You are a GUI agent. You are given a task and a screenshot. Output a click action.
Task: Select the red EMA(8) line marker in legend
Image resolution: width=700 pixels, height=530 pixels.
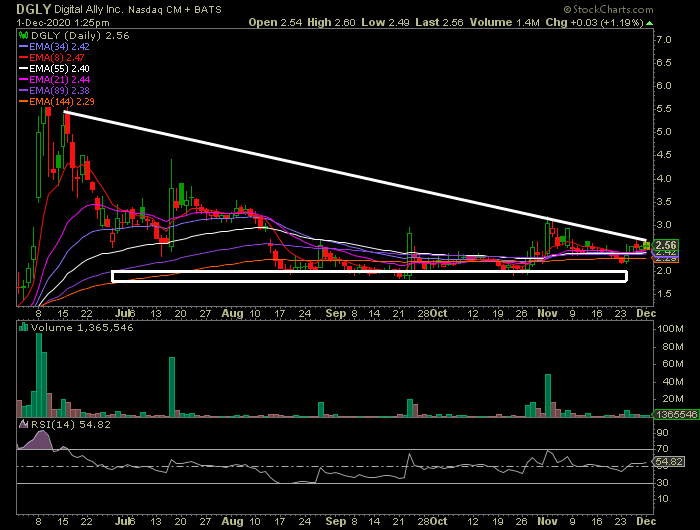point(24,57)
